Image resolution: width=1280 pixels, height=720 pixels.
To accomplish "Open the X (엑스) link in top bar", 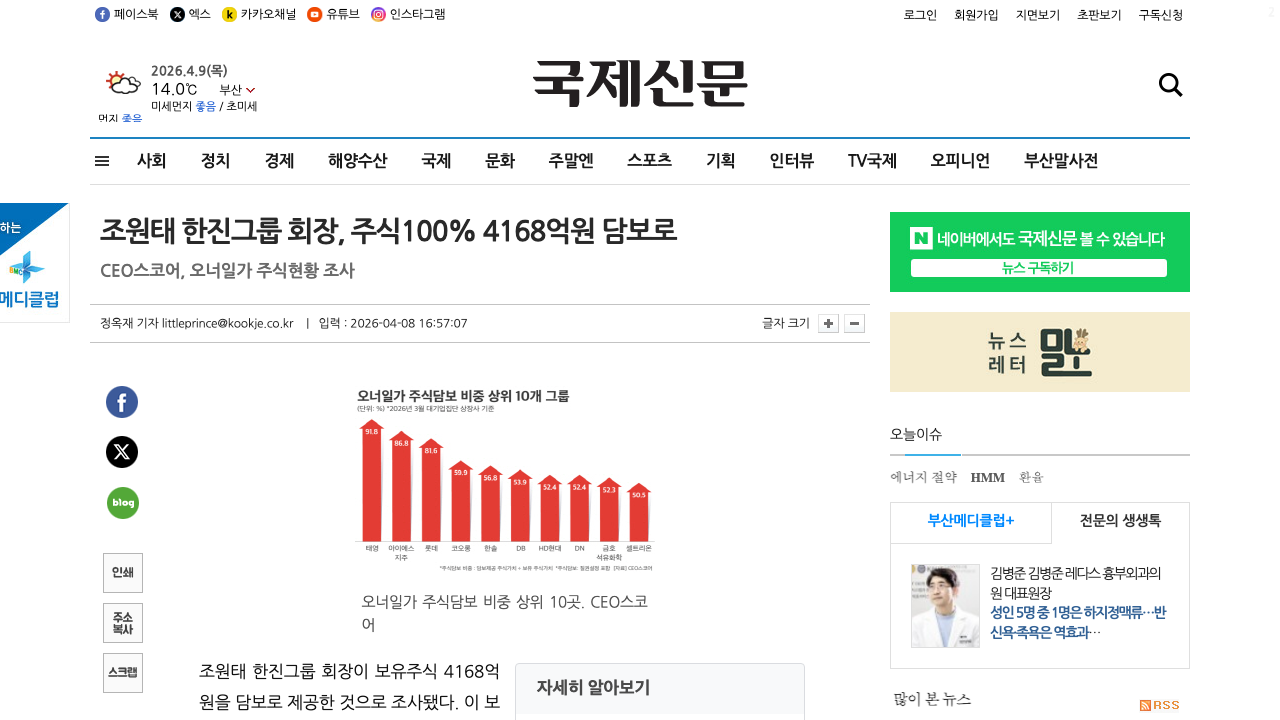I will coord(190,14).
